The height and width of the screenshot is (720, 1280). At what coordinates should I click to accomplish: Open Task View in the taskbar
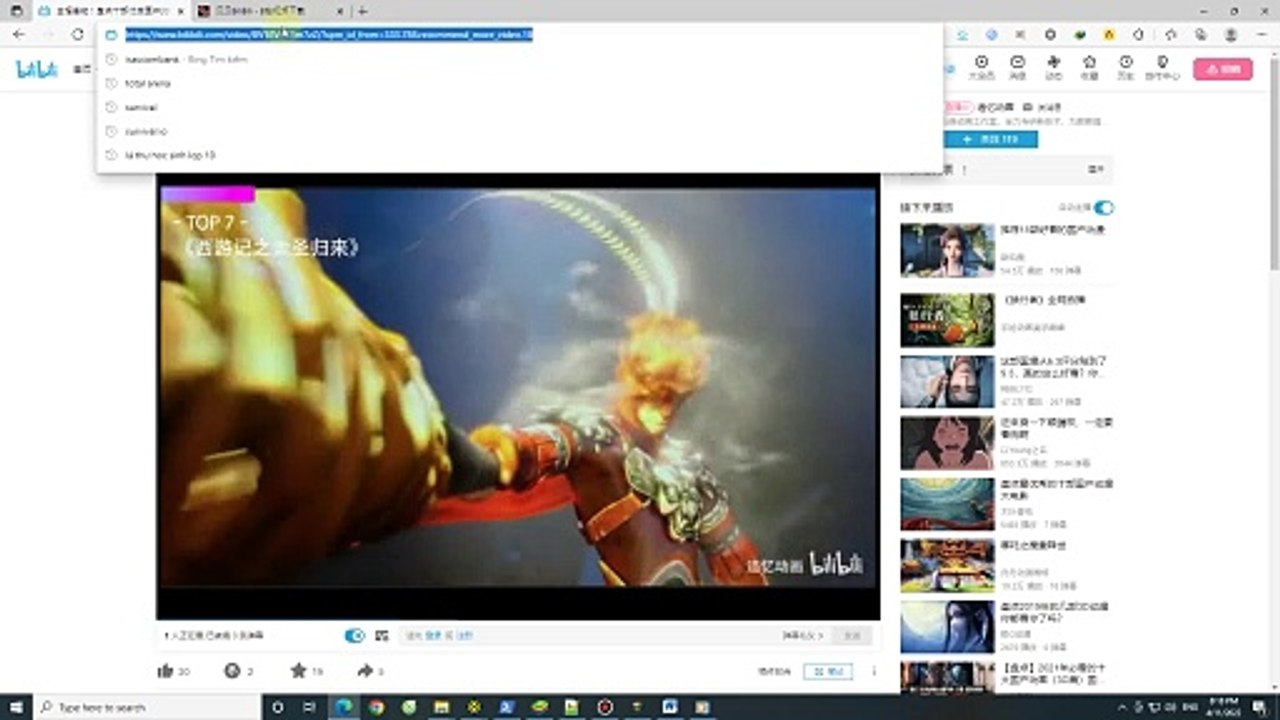tap(311, 707)
